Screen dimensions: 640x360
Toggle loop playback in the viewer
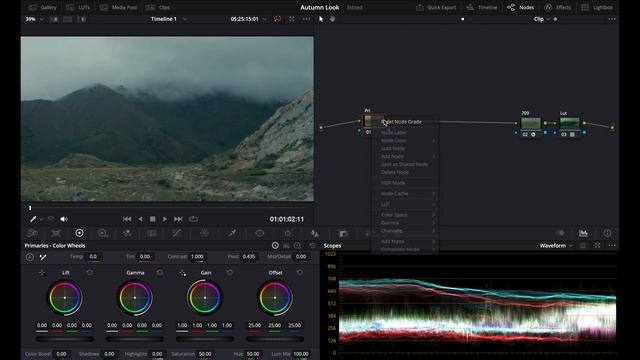pos(193,219)
